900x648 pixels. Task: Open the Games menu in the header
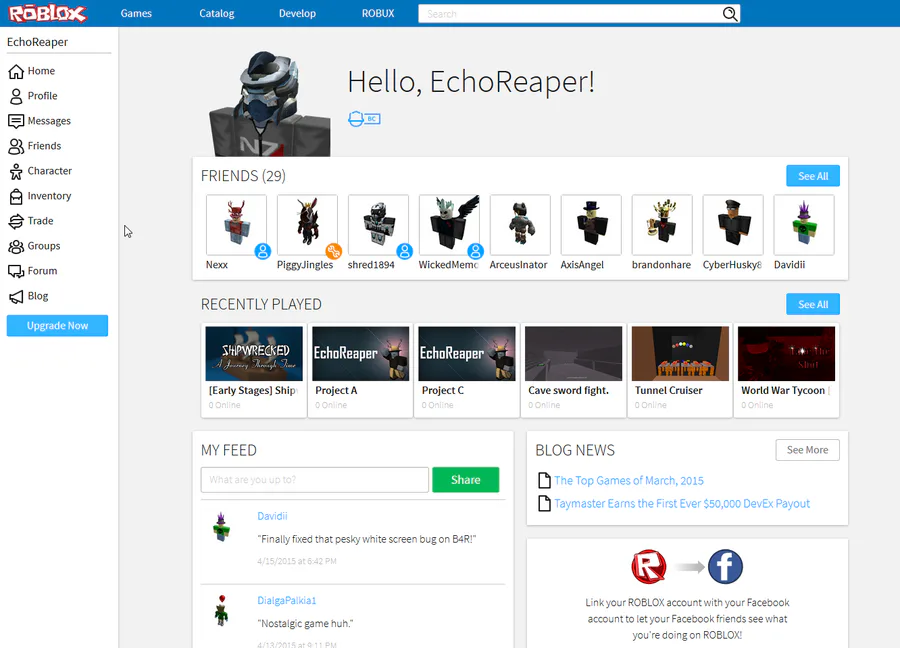click(x=136, y=13)
